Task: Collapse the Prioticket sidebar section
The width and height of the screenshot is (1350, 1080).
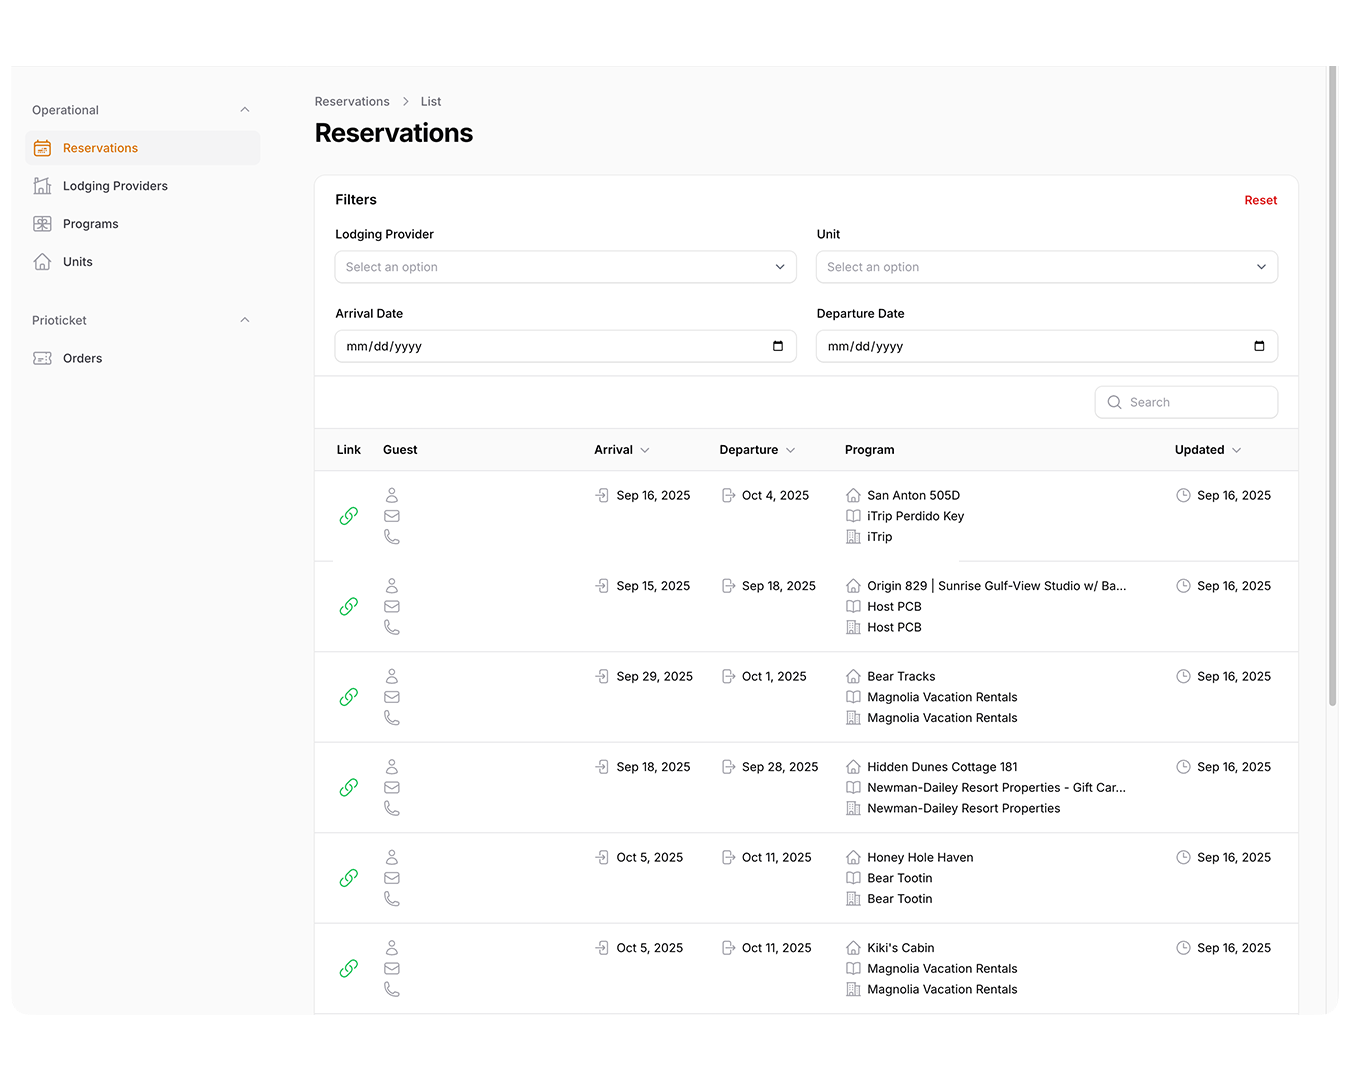Action: (x=245, y=320)
